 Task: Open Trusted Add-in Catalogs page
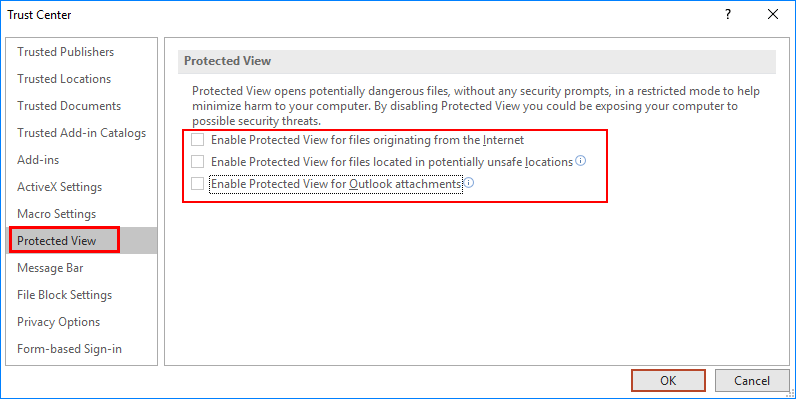[82, 132]
